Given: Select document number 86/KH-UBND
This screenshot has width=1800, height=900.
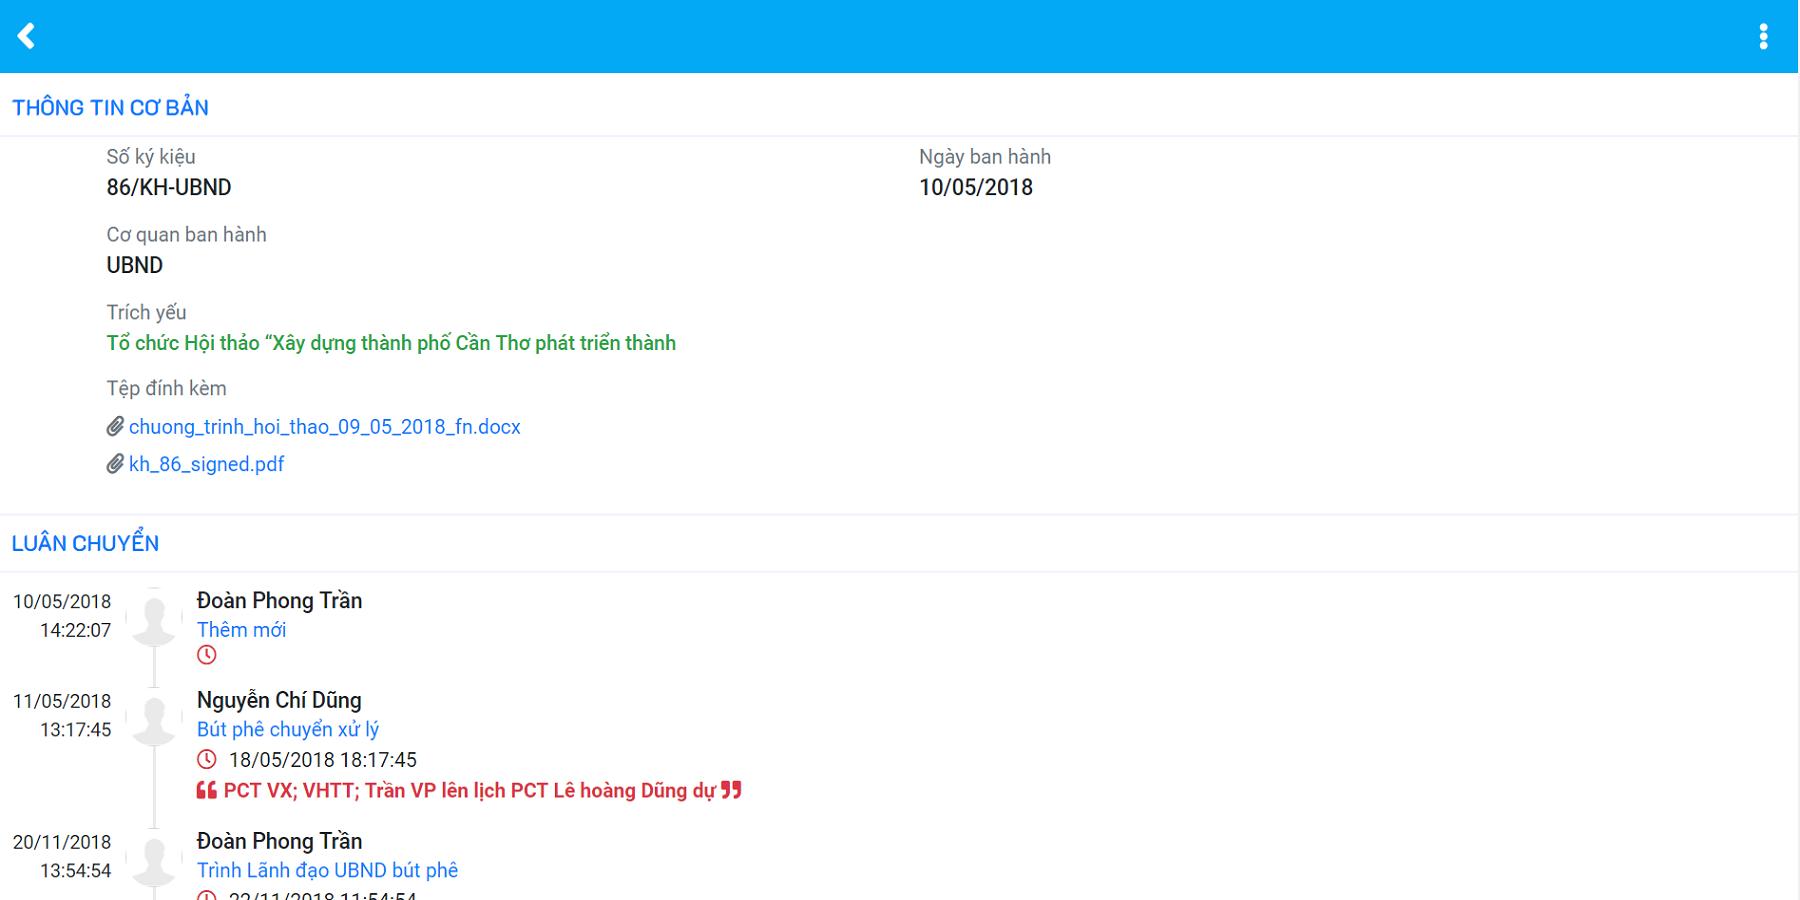Looking at the screenshot, I should [169, 187].
